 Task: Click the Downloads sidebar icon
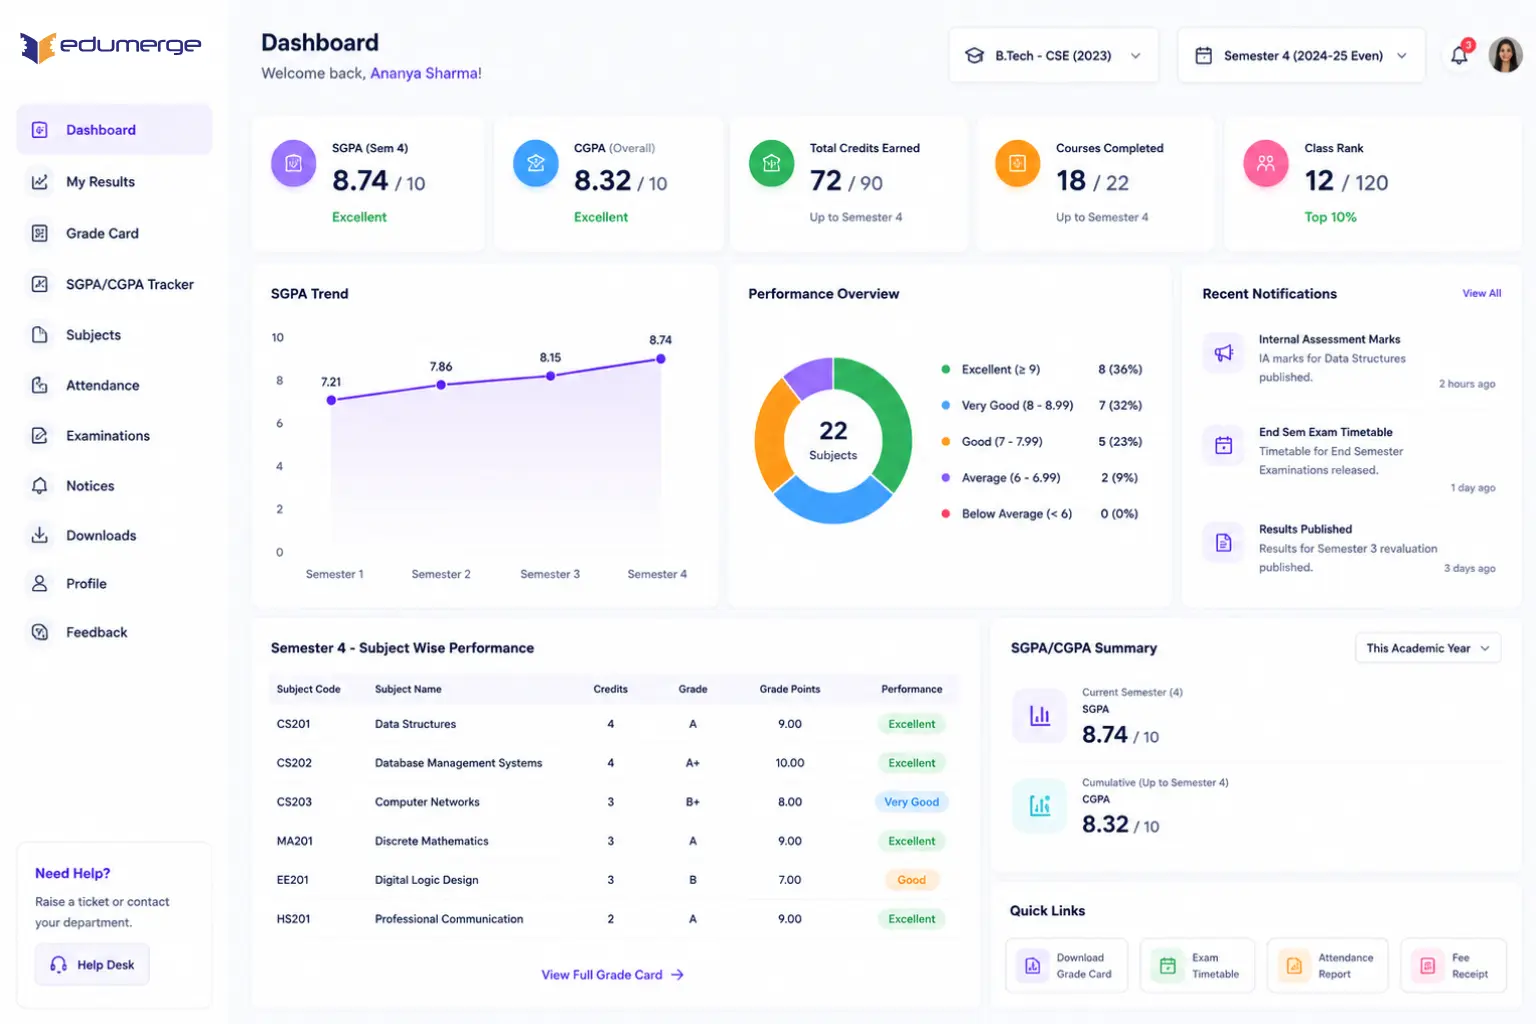coord(40,535)
